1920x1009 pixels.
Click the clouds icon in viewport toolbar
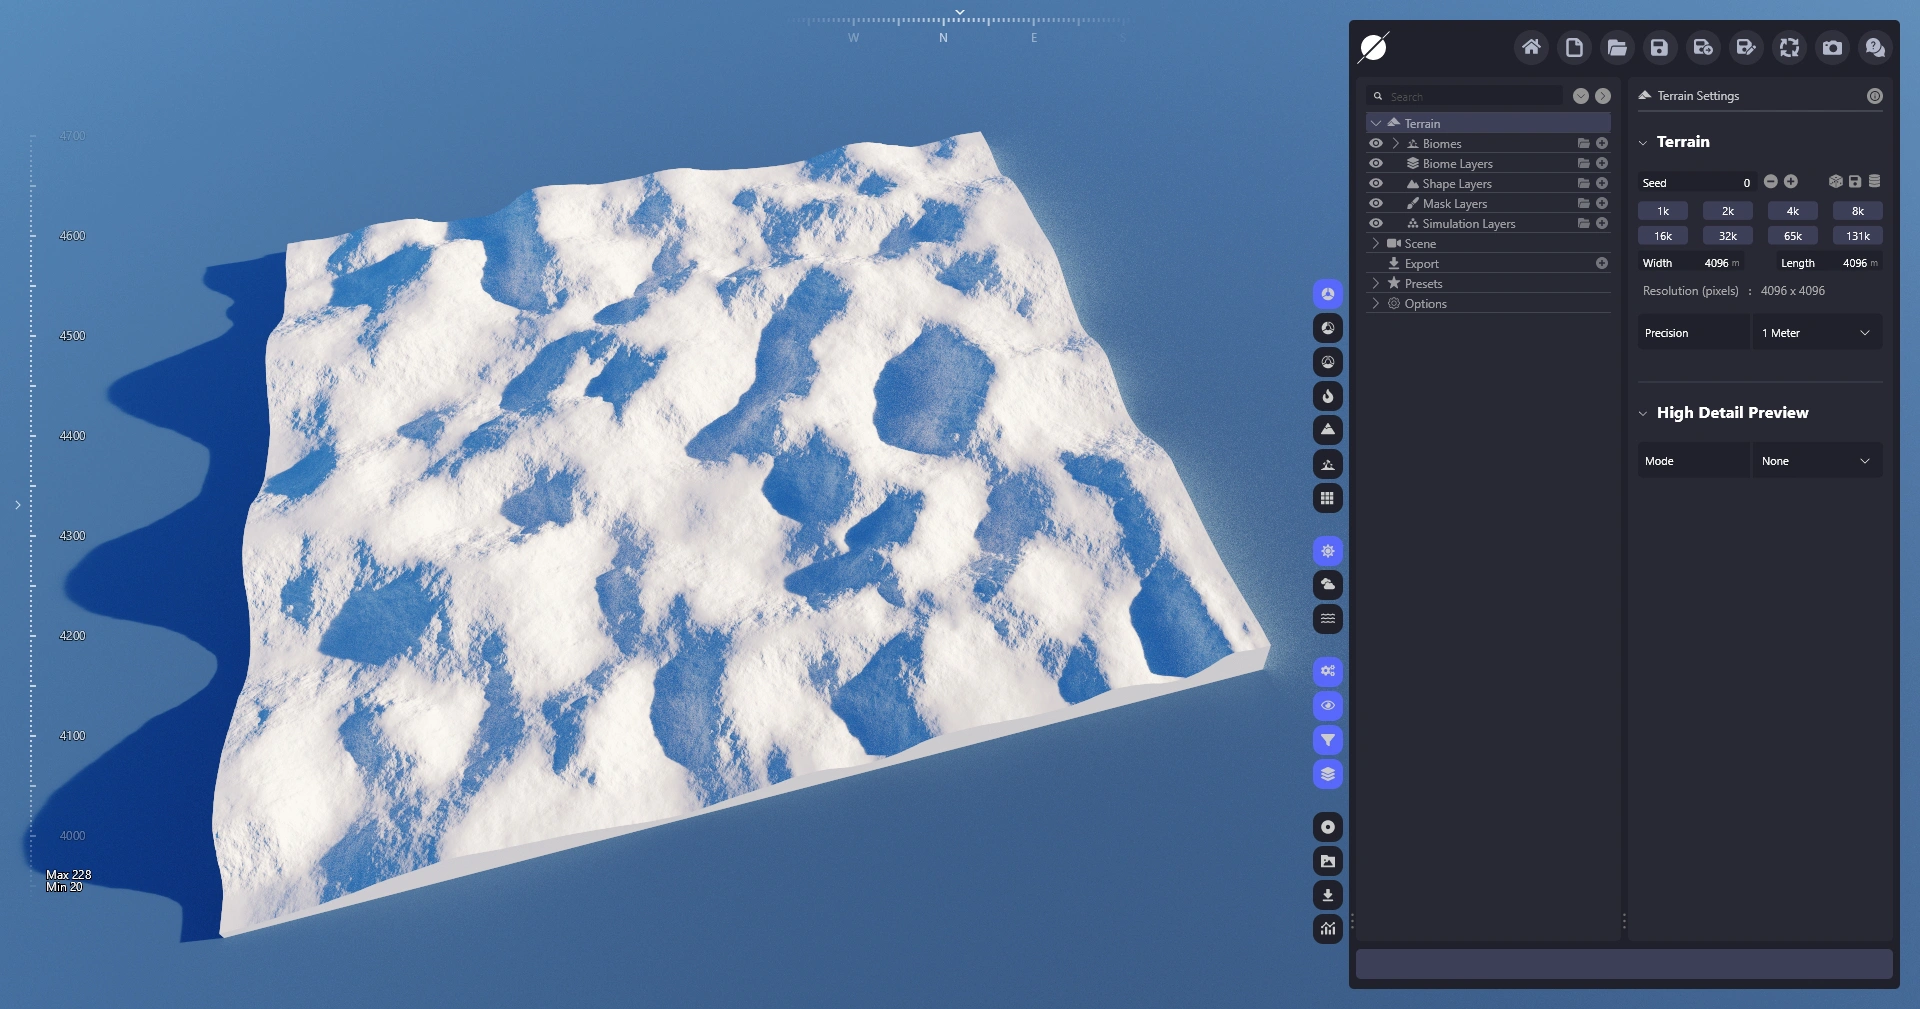click(1327, 585)
